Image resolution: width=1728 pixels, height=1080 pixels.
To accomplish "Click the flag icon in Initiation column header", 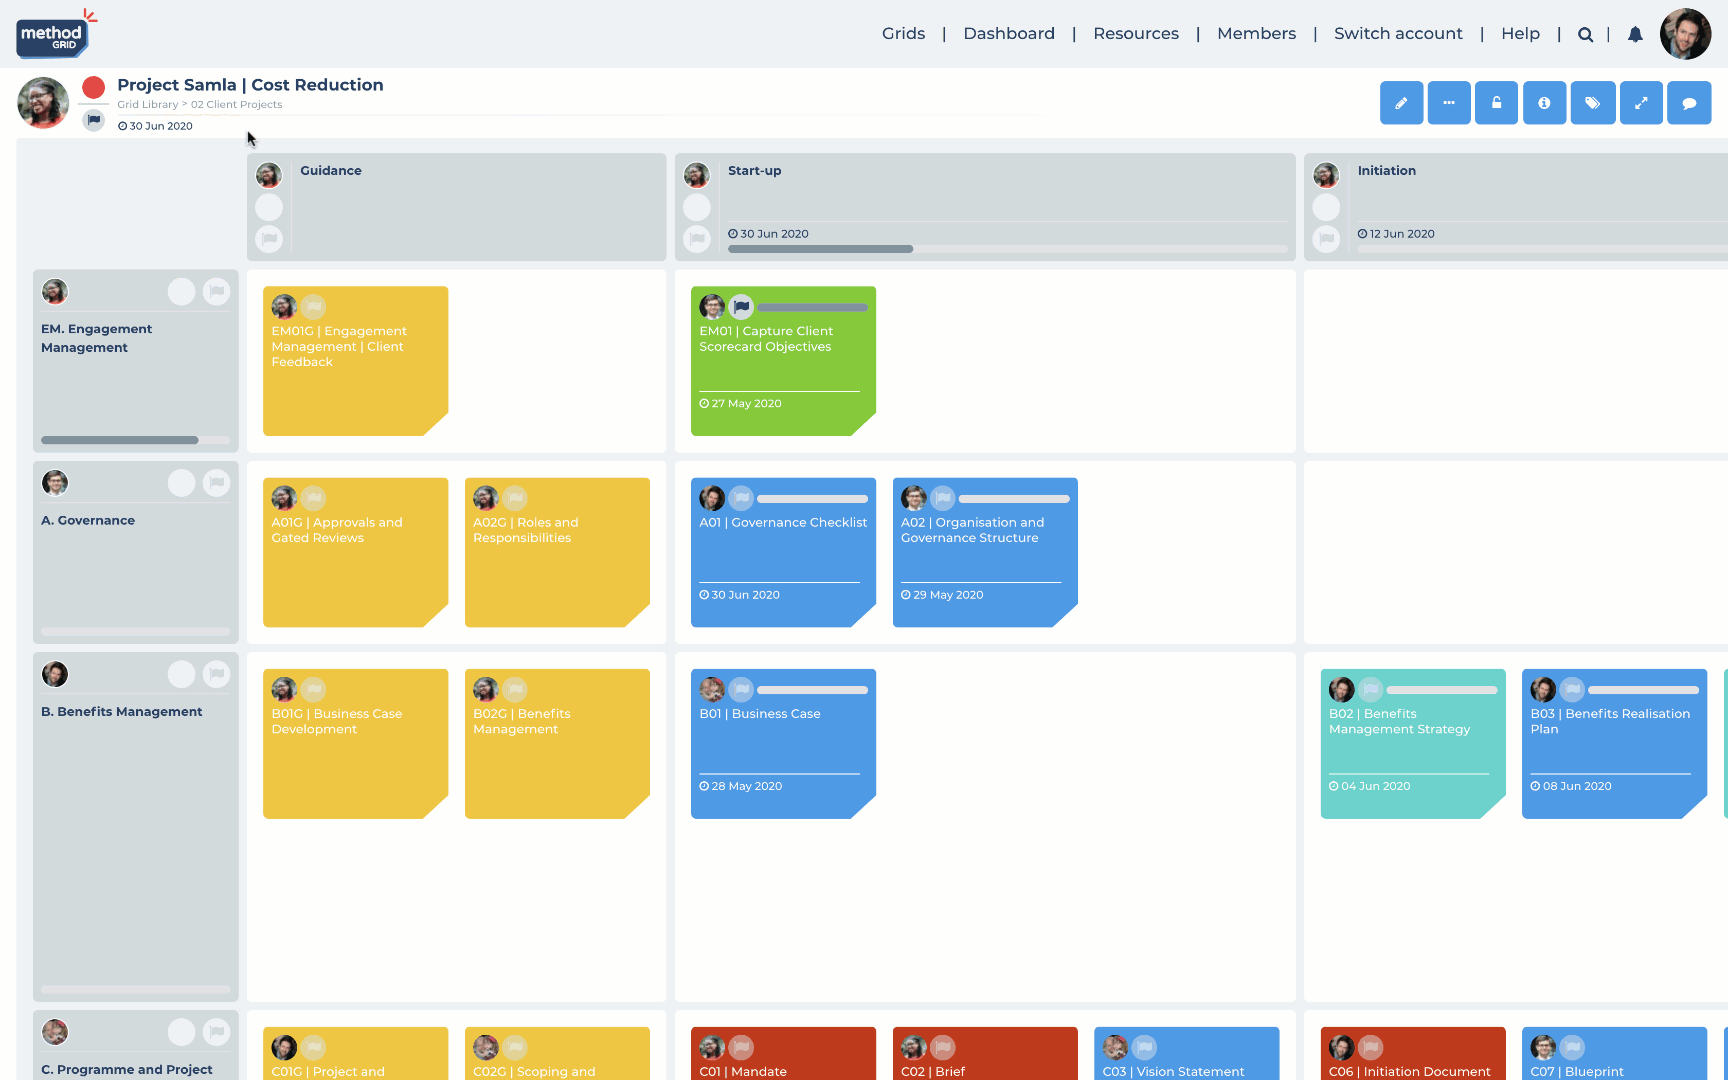I will 1326,239.
